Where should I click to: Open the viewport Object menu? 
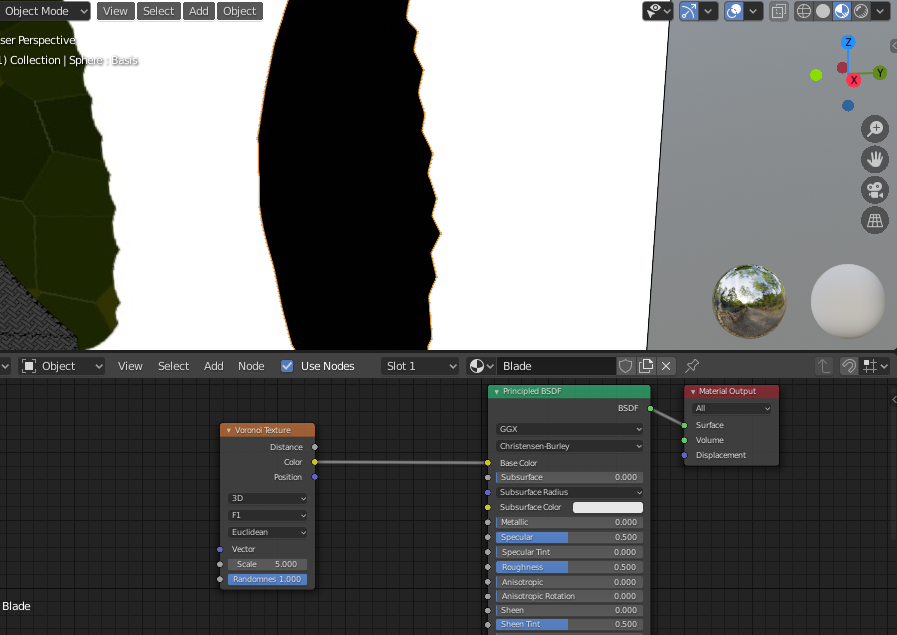[x=239, y=11]
